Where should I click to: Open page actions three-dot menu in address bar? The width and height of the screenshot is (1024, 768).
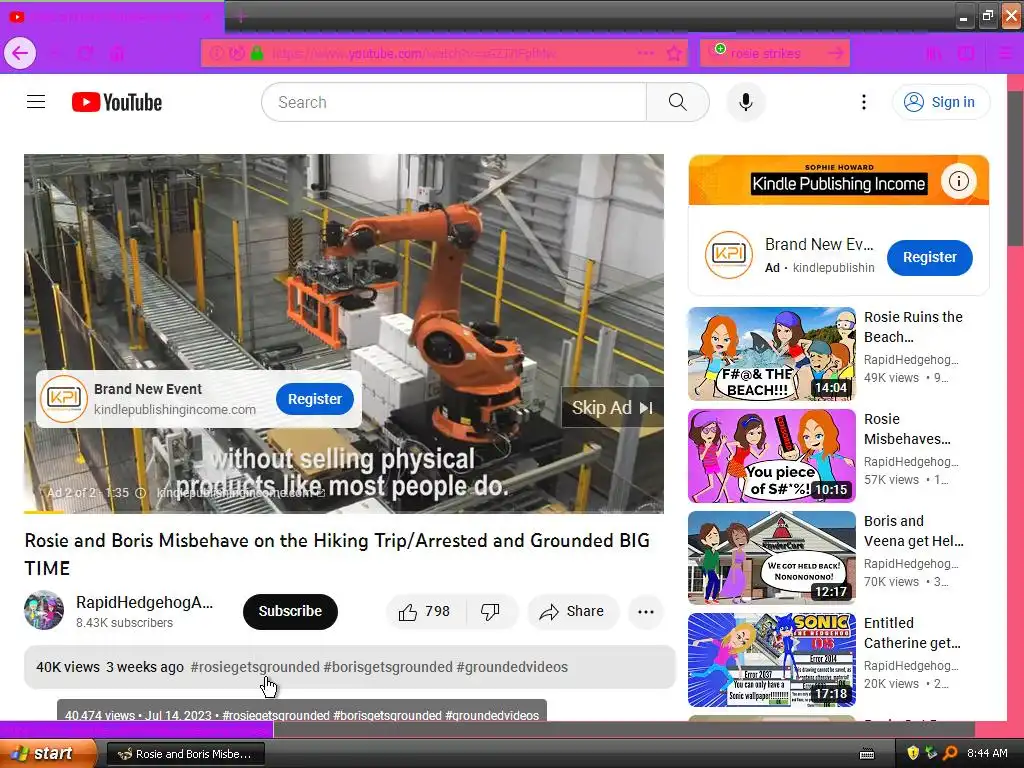[645, 53]
